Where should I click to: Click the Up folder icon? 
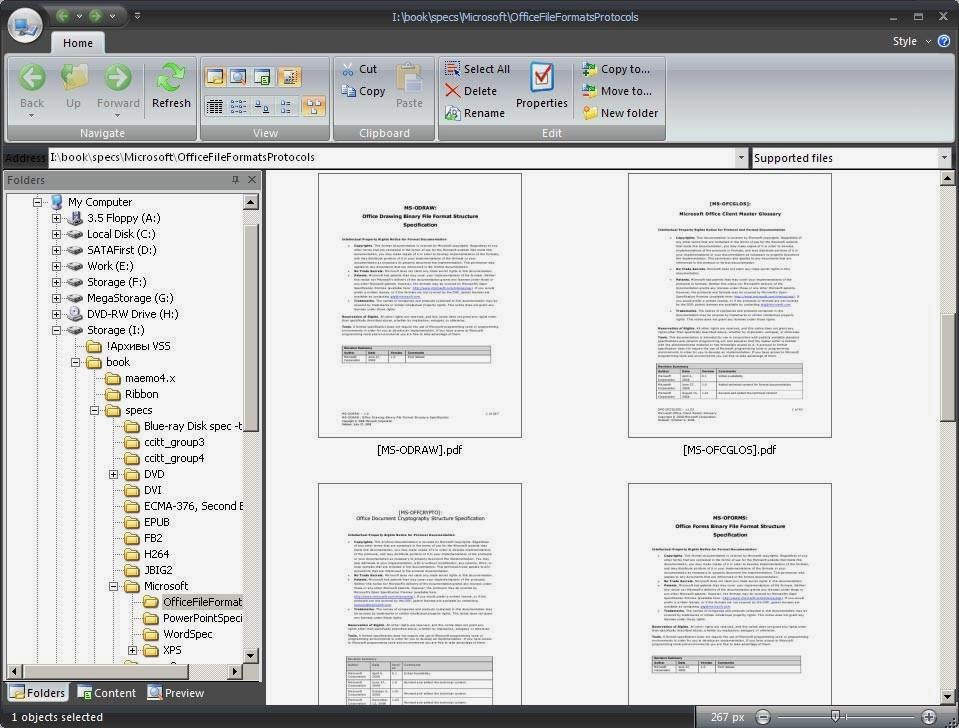73,78
